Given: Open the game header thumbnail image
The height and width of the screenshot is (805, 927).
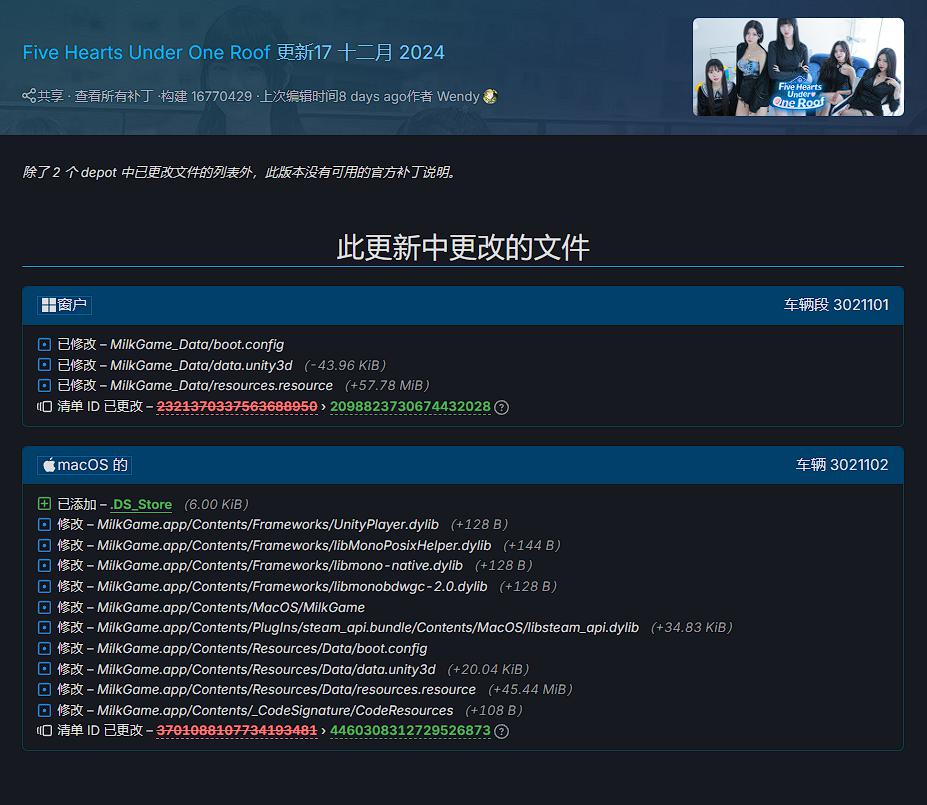Looking at the screenshot, I should [x=798, y=67].
